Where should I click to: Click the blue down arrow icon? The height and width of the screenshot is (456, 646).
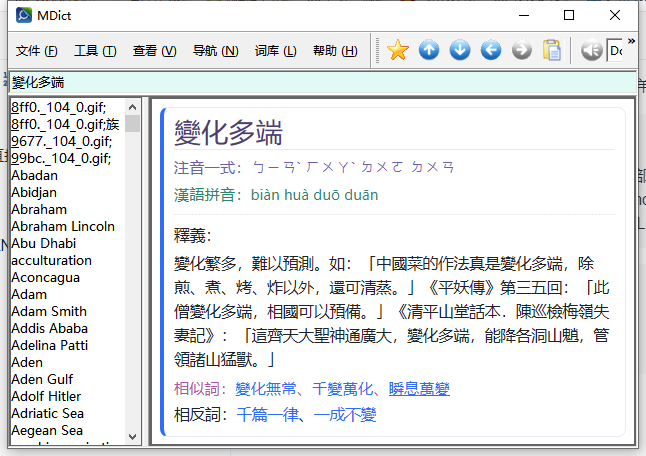coord(460,50)
